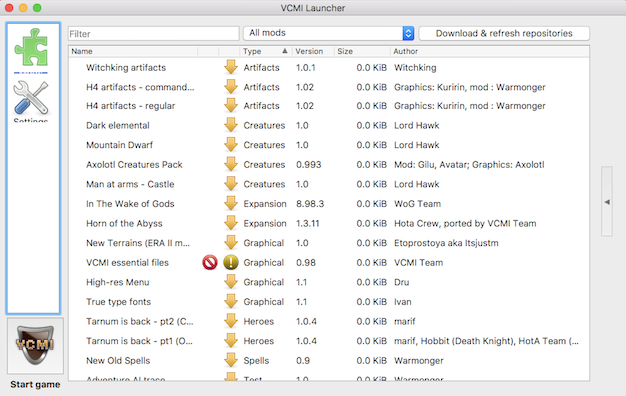Select VCMI essential files mod
The height and width of the screenshot is (396, 626).
[x=329, y=262]
